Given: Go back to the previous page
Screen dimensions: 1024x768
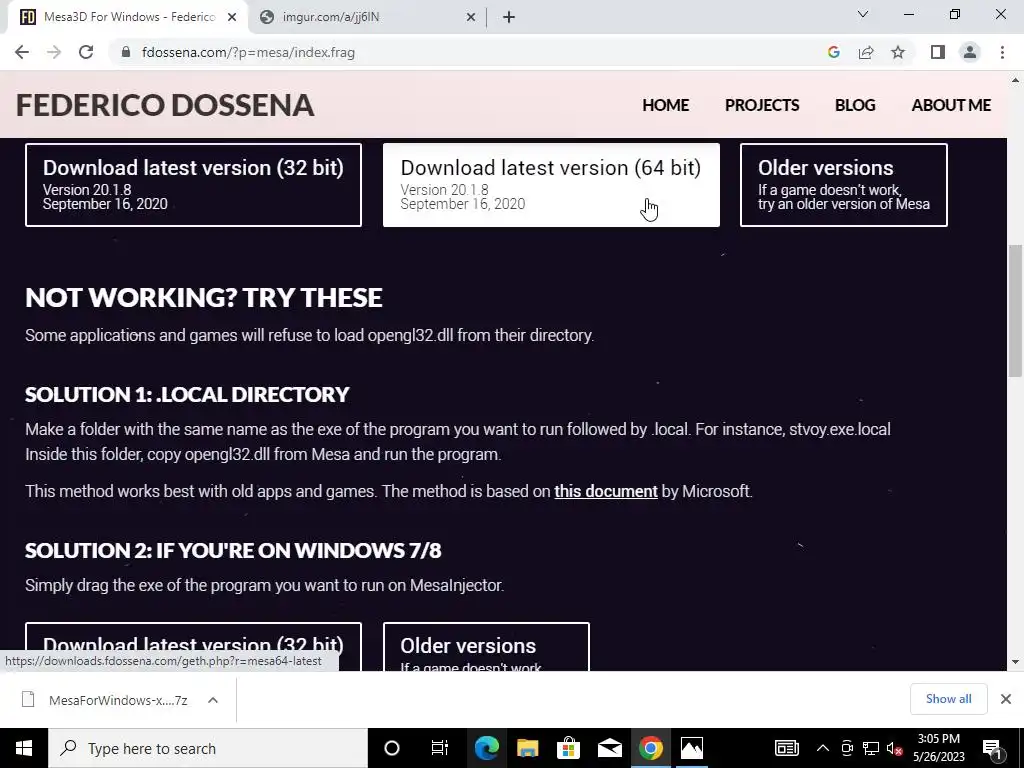Looking at the screenshot, I should [22, 52].
